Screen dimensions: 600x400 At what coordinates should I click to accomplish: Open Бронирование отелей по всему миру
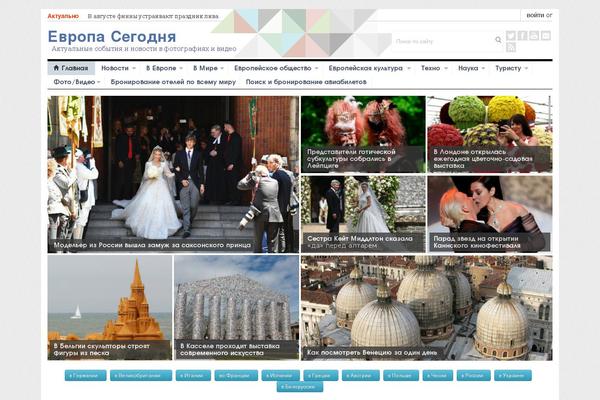click(173, 81)
